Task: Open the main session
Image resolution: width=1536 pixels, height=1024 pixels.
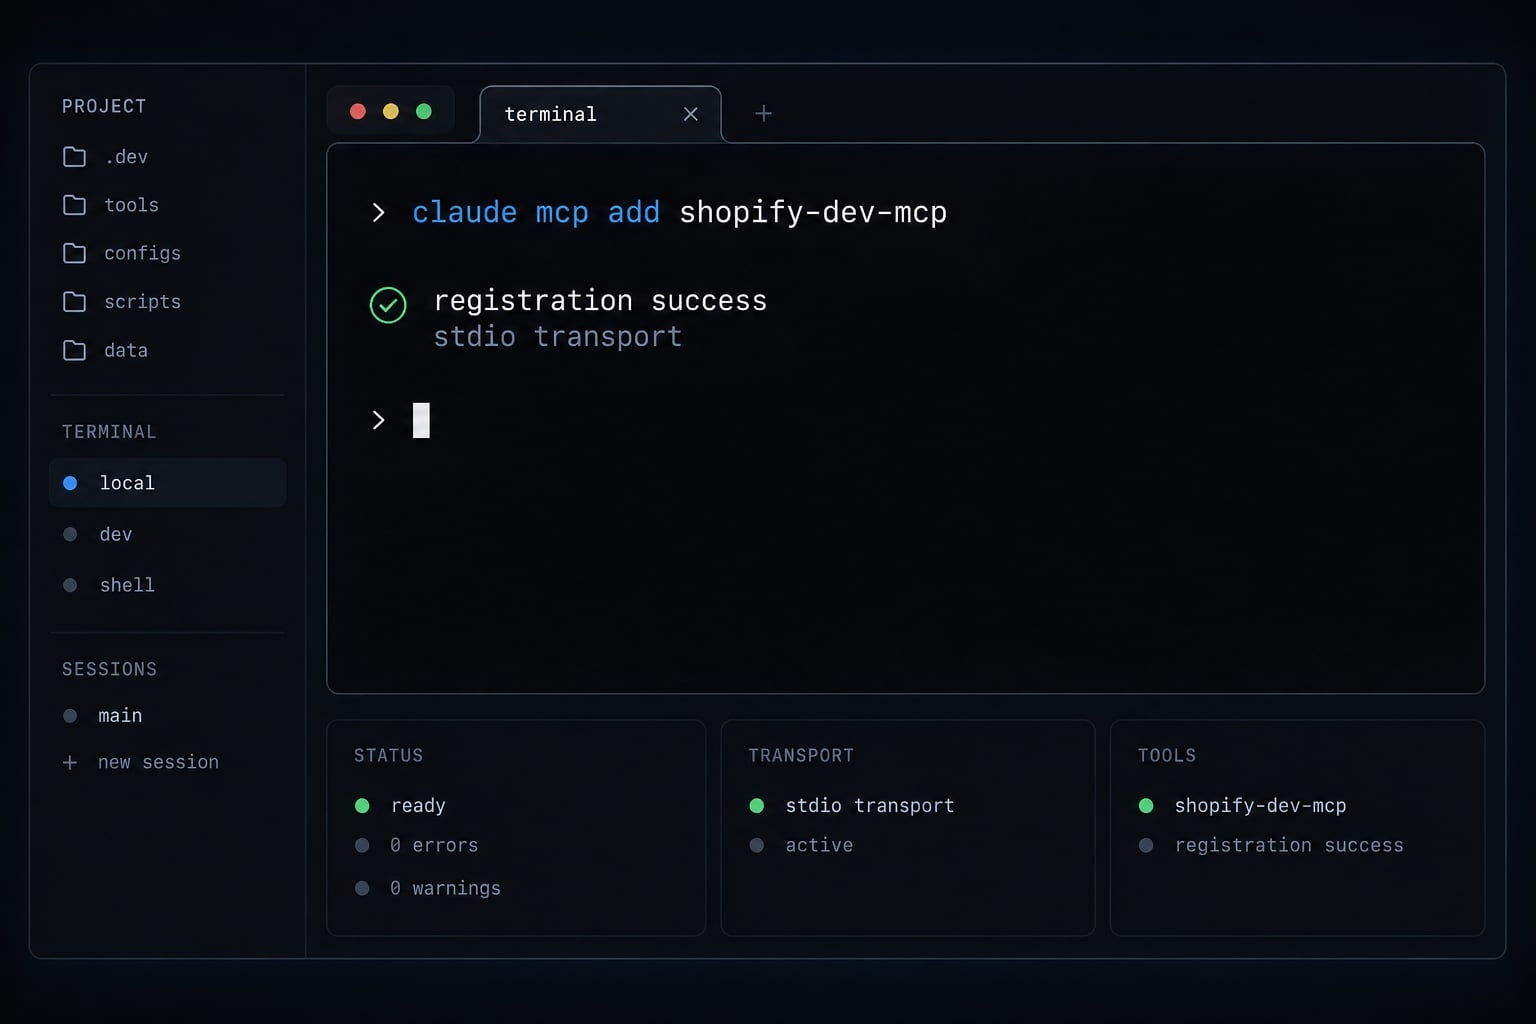Action: (x=120, y=716)
